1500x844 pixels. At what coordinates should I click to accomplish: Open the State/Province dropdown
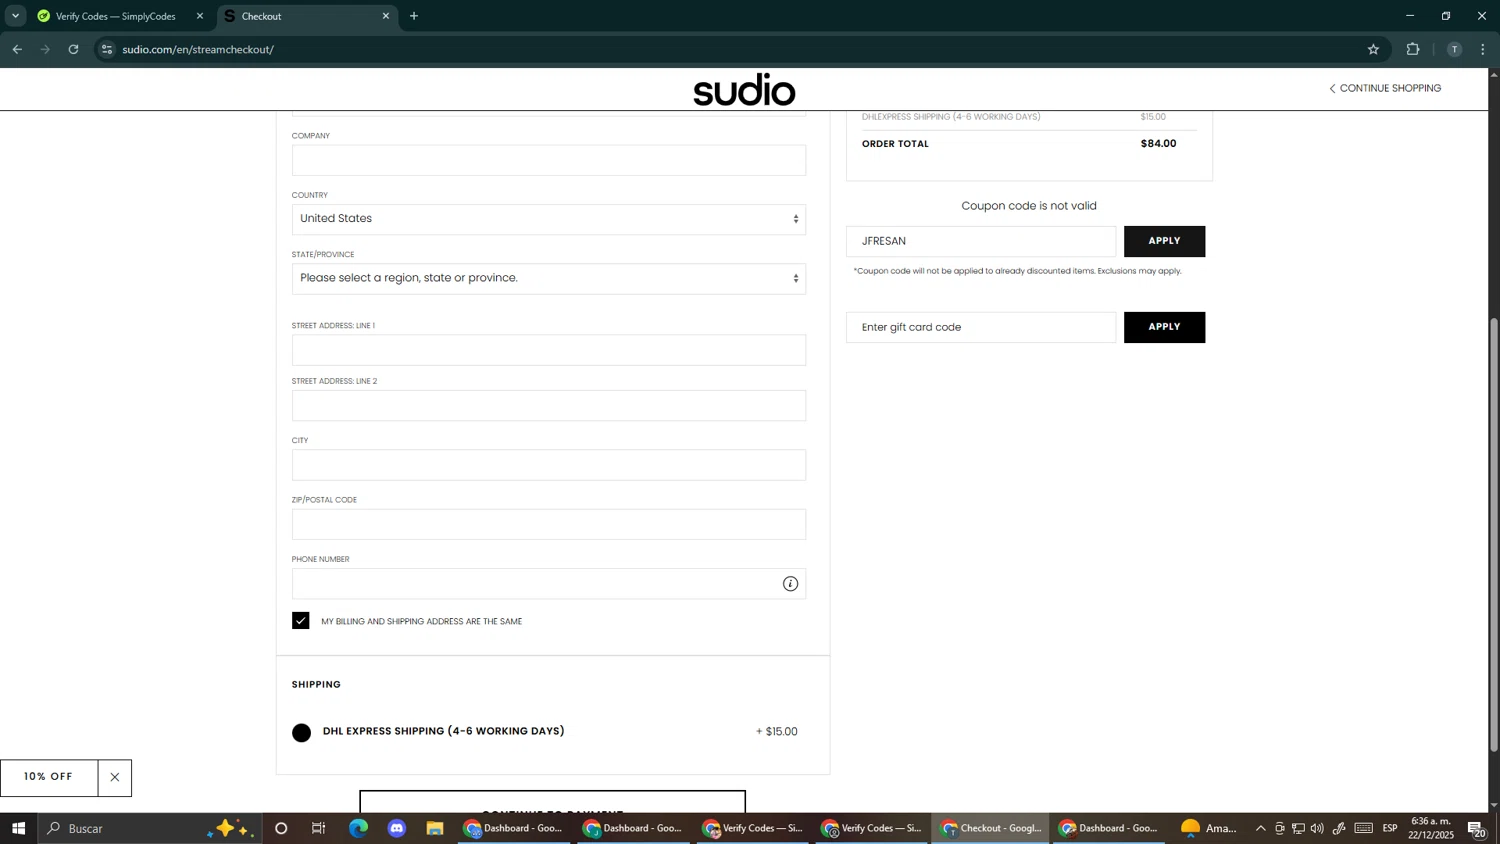point(549,279)
